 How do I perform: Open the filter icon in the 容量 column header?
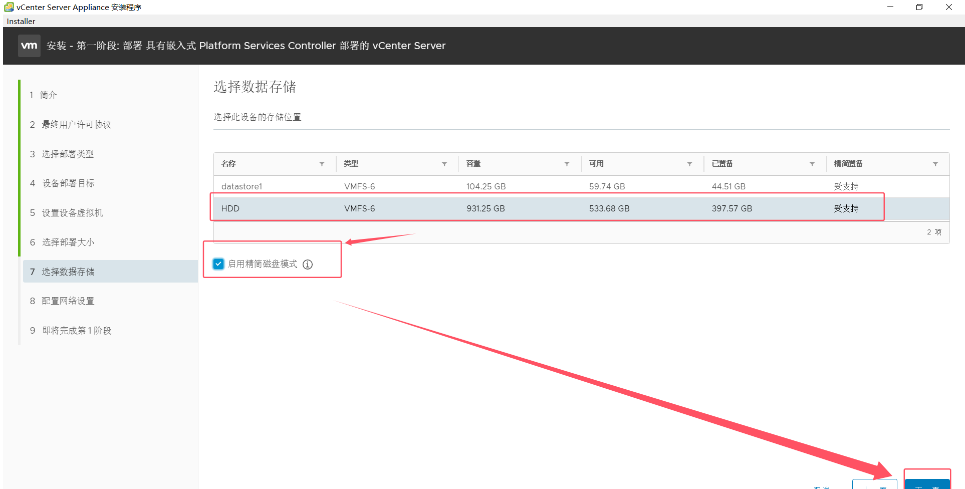[x=567, y=164]
